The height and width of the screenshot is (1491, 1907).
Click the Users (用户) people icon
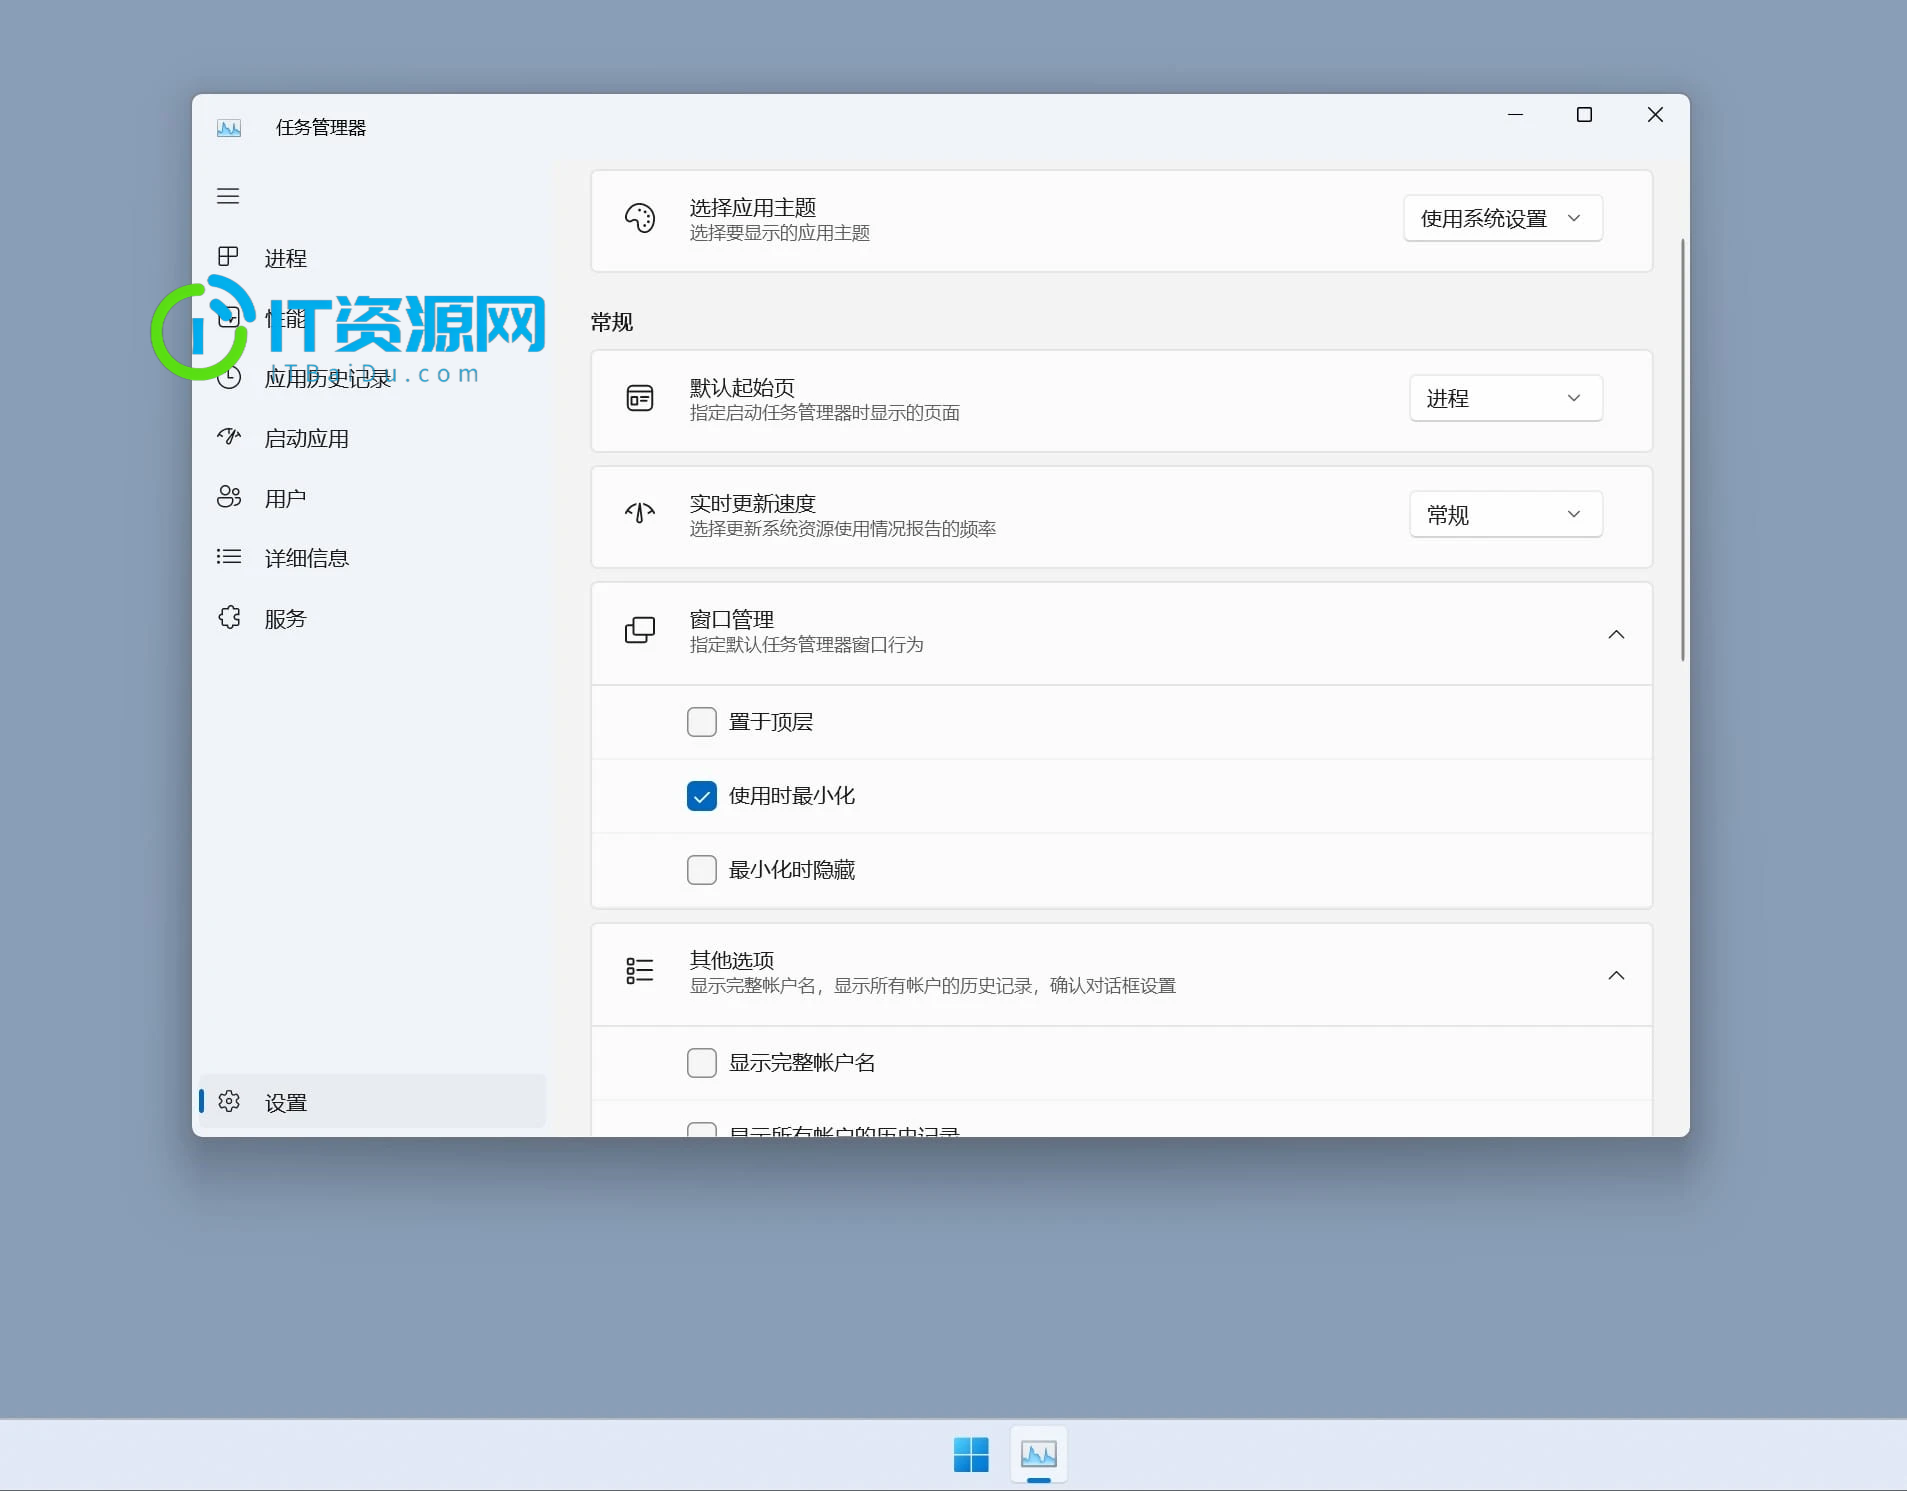tap(229, 497)
